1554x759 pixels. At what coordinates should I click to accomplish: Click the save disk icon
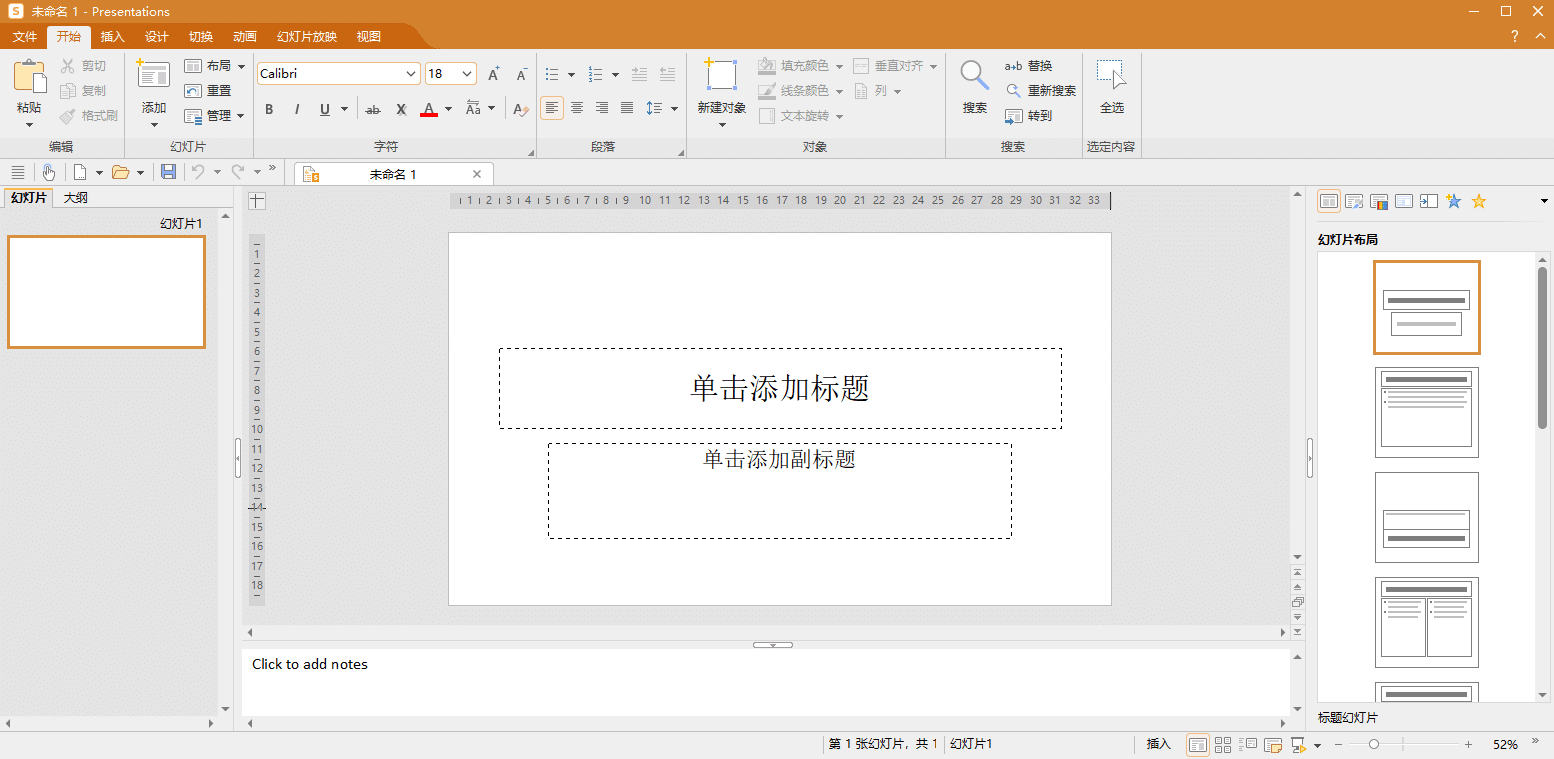click(x=168, y=172)
